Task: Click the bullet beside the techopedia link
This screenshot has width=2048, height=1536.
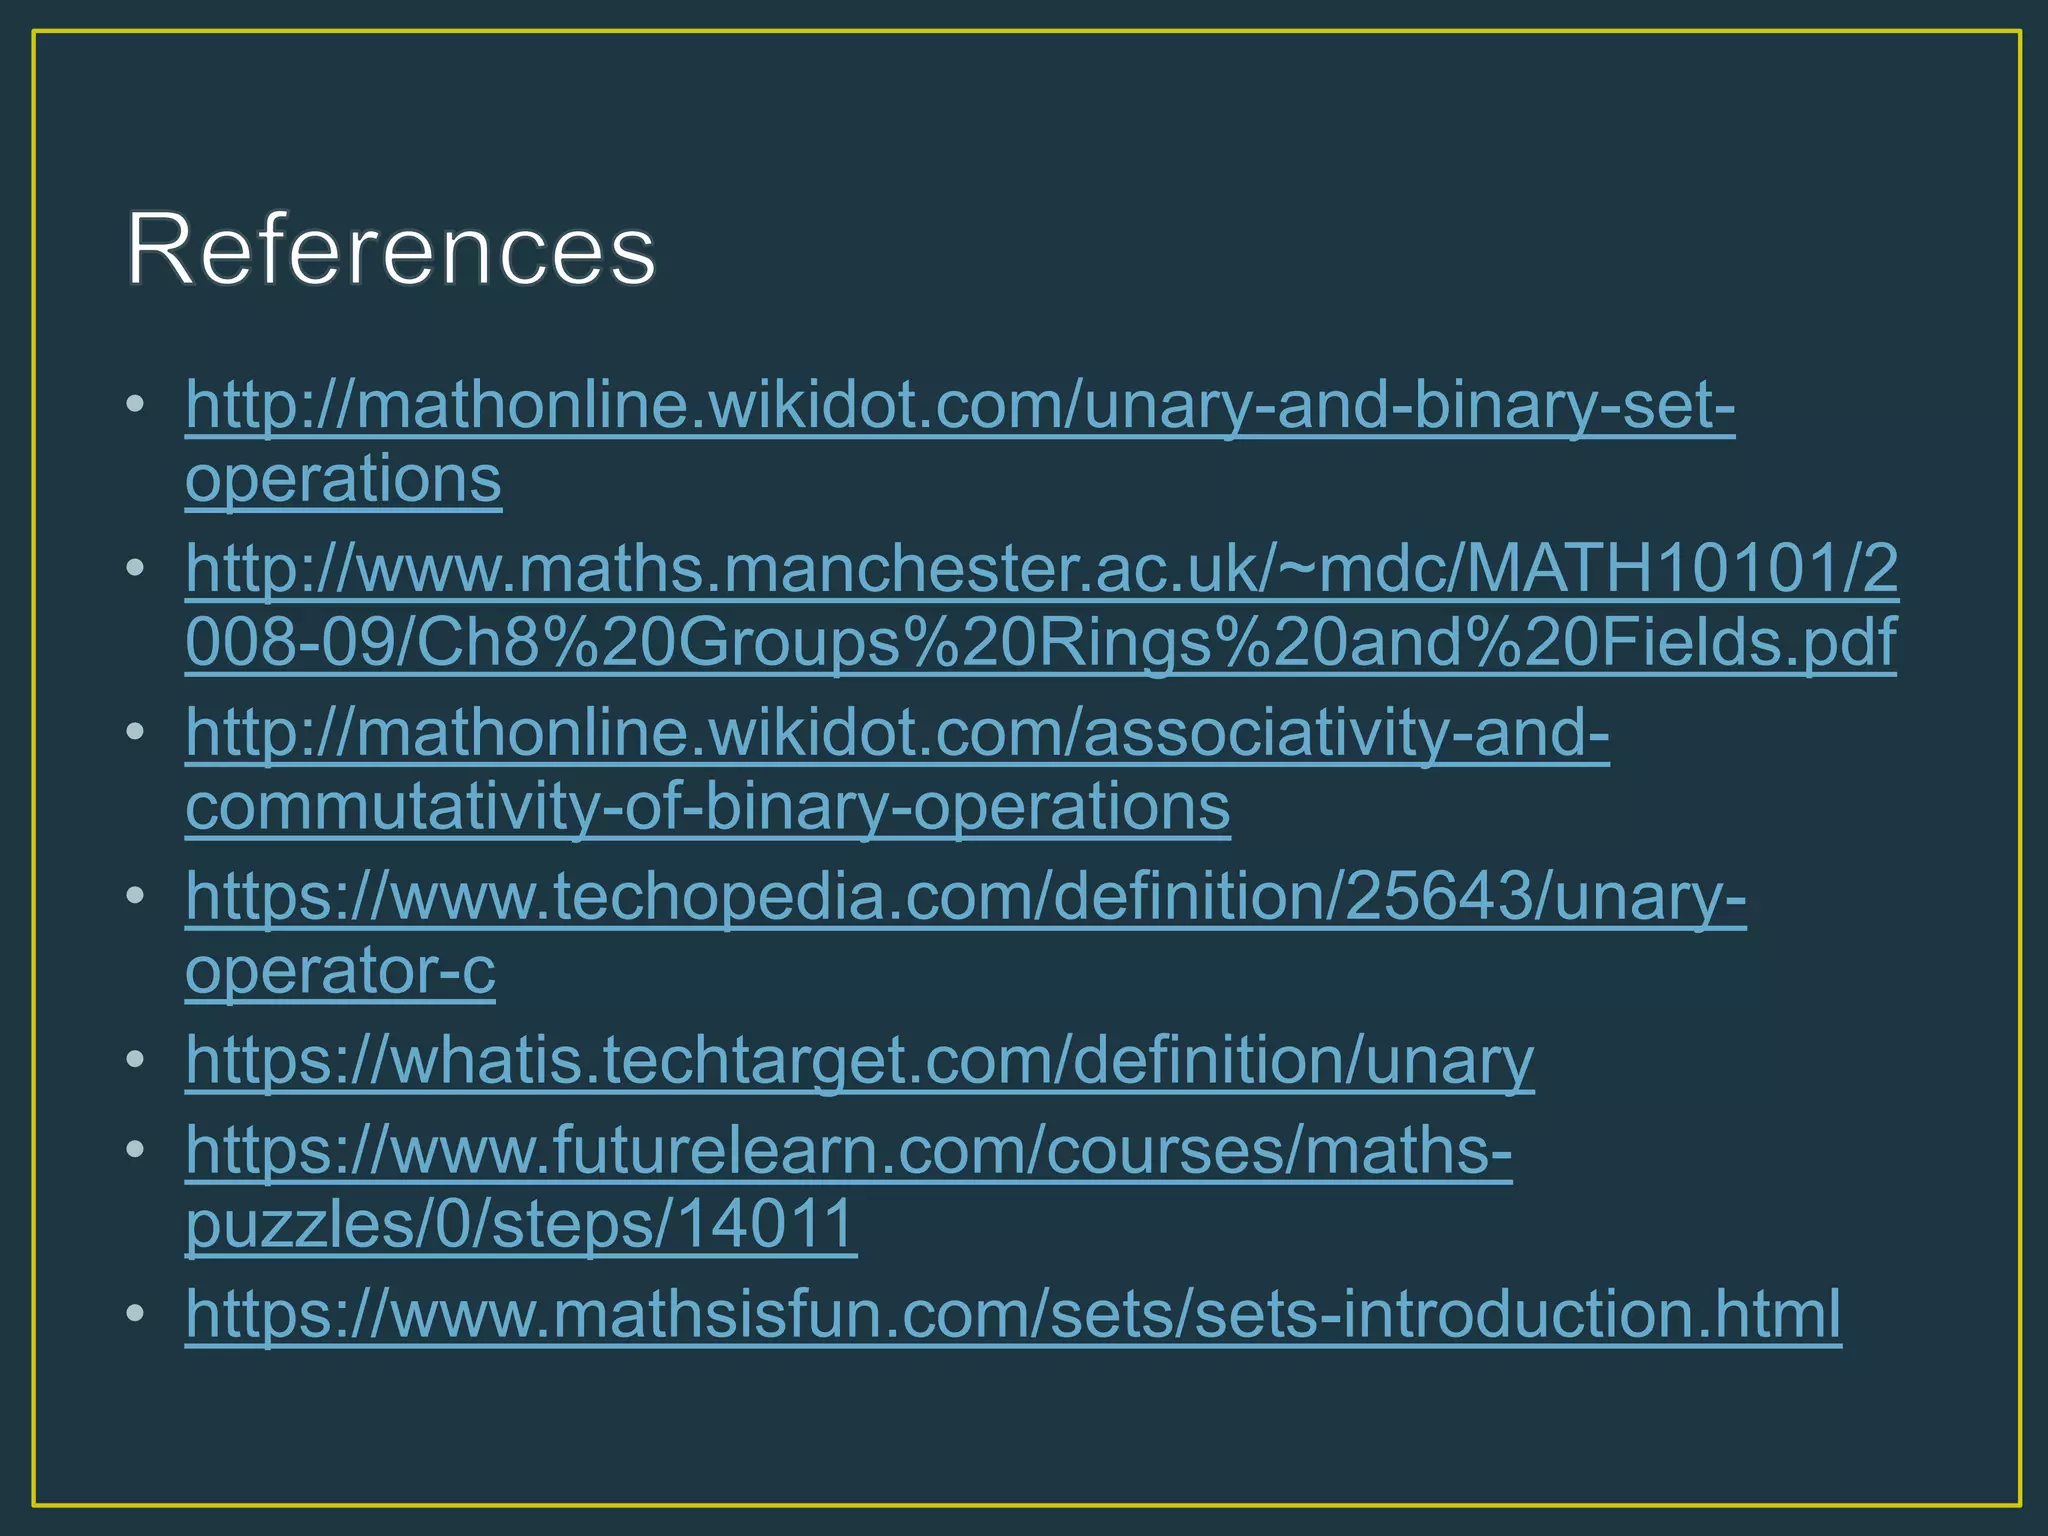Action: click(136, 897)
